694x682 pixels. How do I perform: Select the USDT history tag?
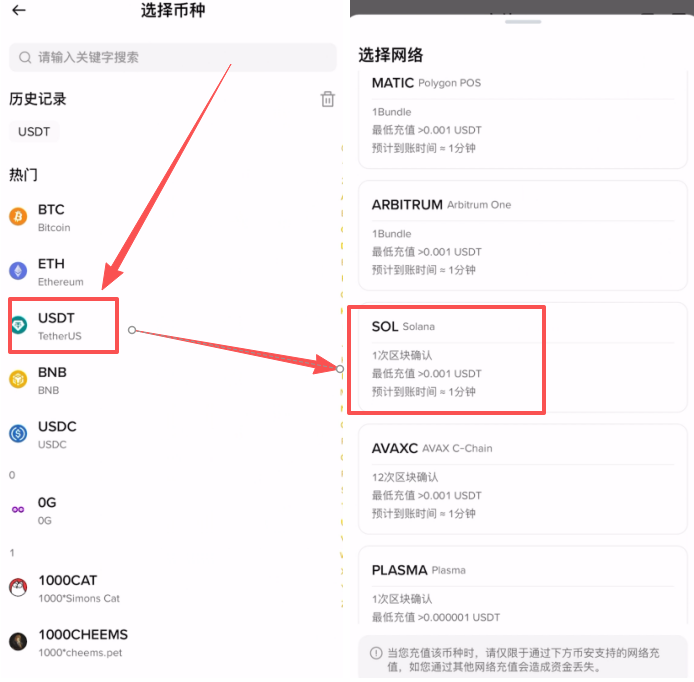pyautogui.click(x=34, y=131)
